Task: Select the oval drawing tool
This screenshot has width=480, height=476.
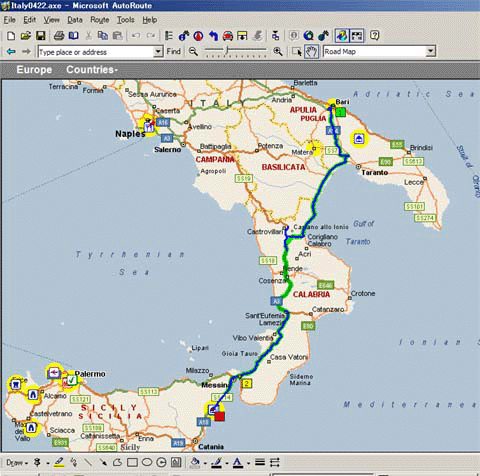Action: click(147, 462)
